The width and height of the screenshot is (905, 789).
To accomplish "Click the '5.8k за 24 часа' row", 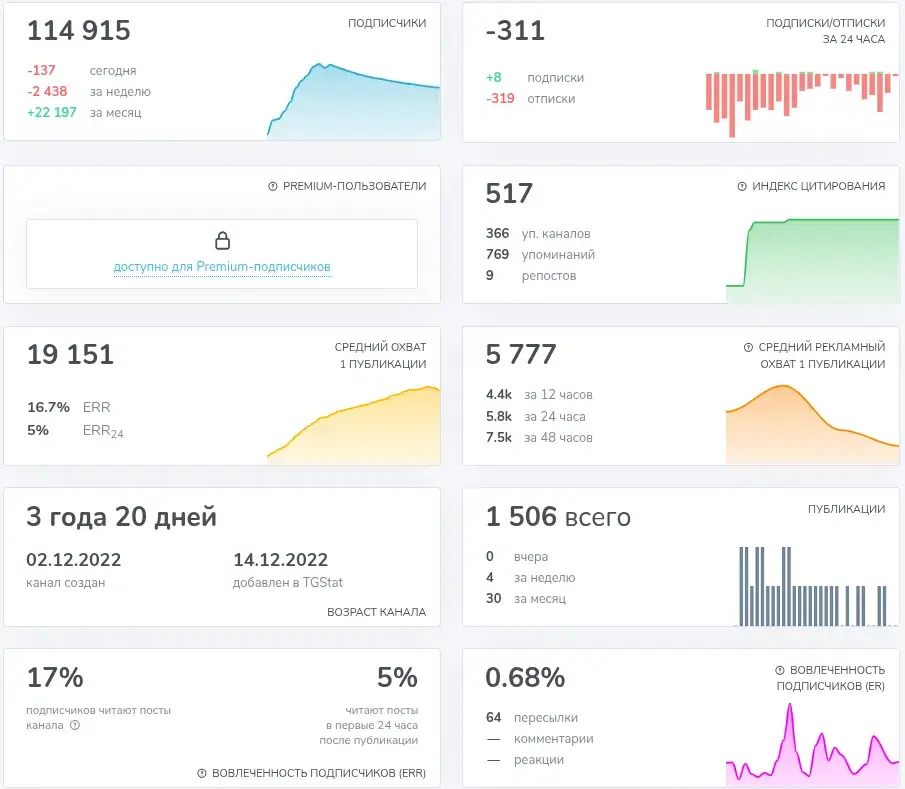I will (536, 417).
